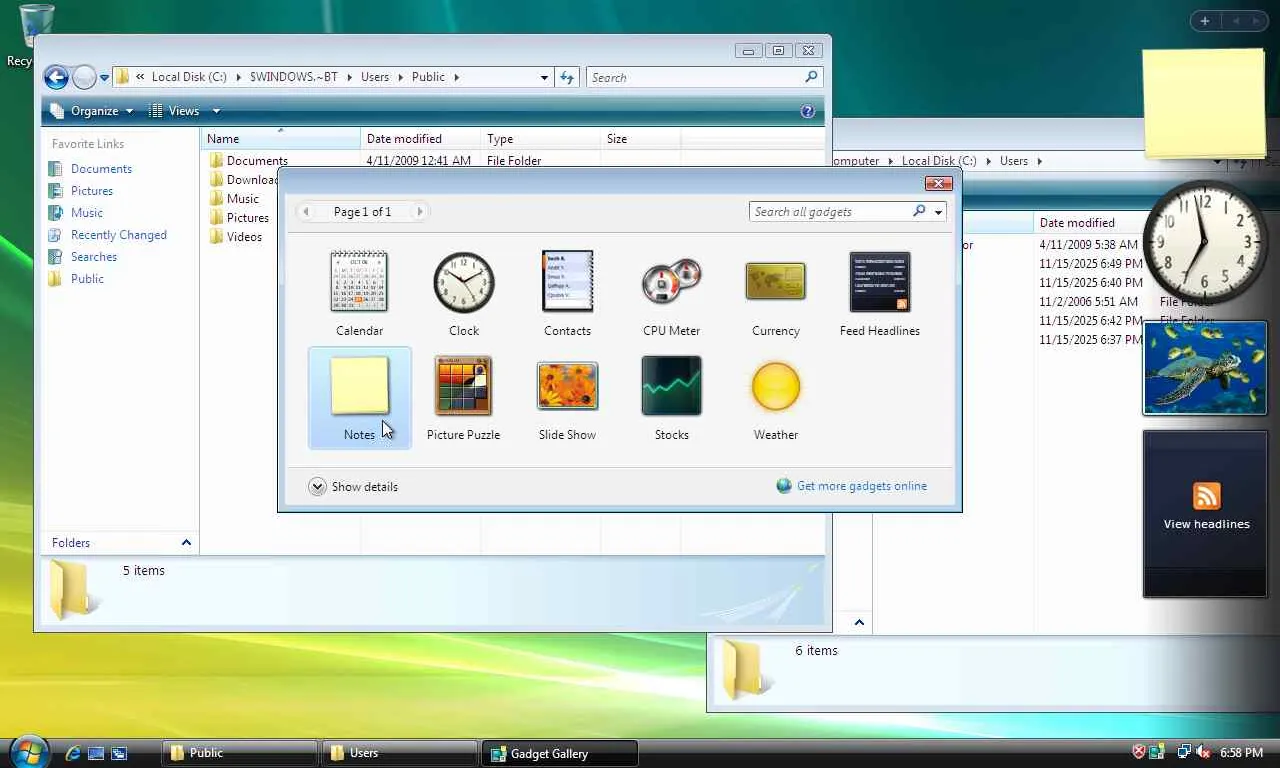Launch Internet Explorer from Quick Launch
1280x768 pixels.
pyautogui.click(x=72, y=753)
